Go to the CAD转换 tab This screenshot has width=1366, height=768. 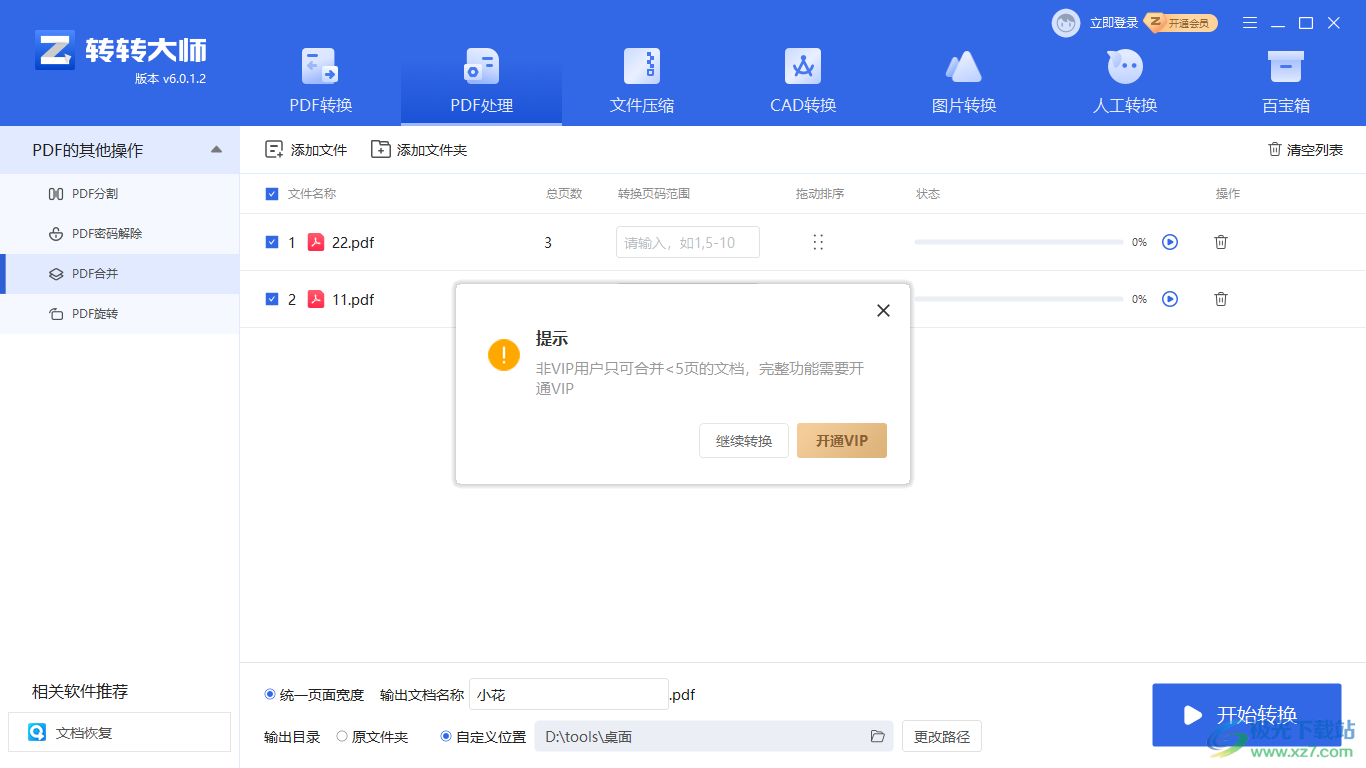(x=803, y=82)
